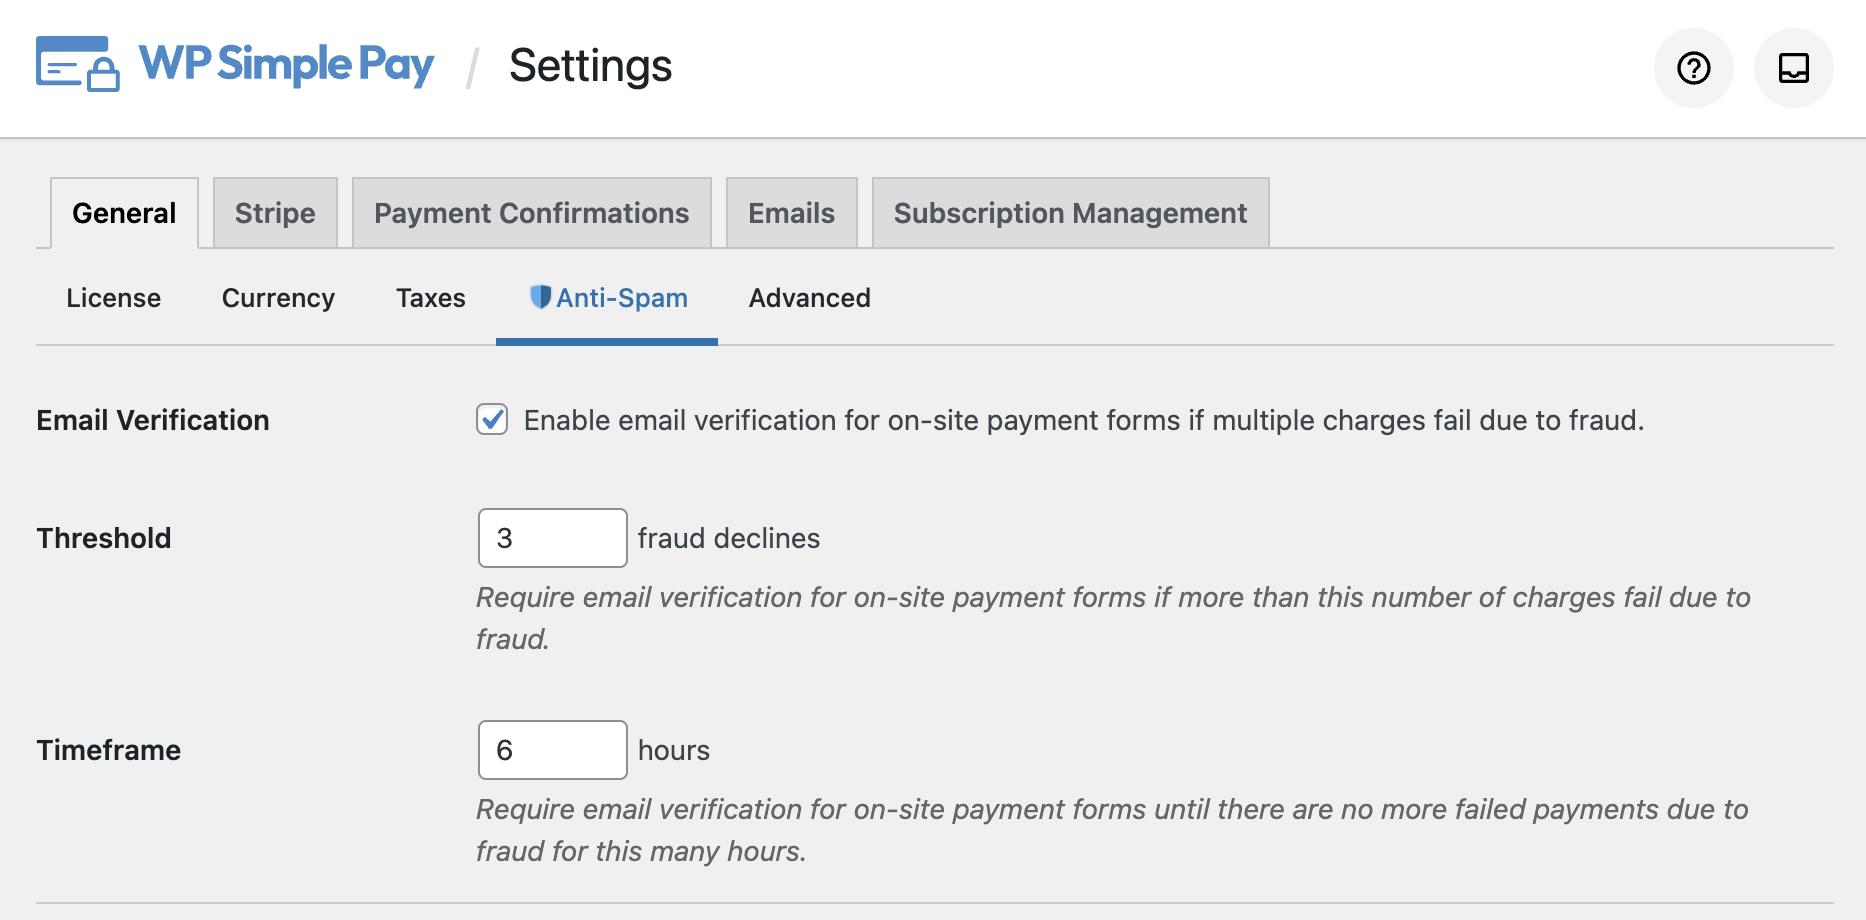Click the Timeframe hours field
The width and height of the screenshot is (1866, 920).
pos(551,749)
